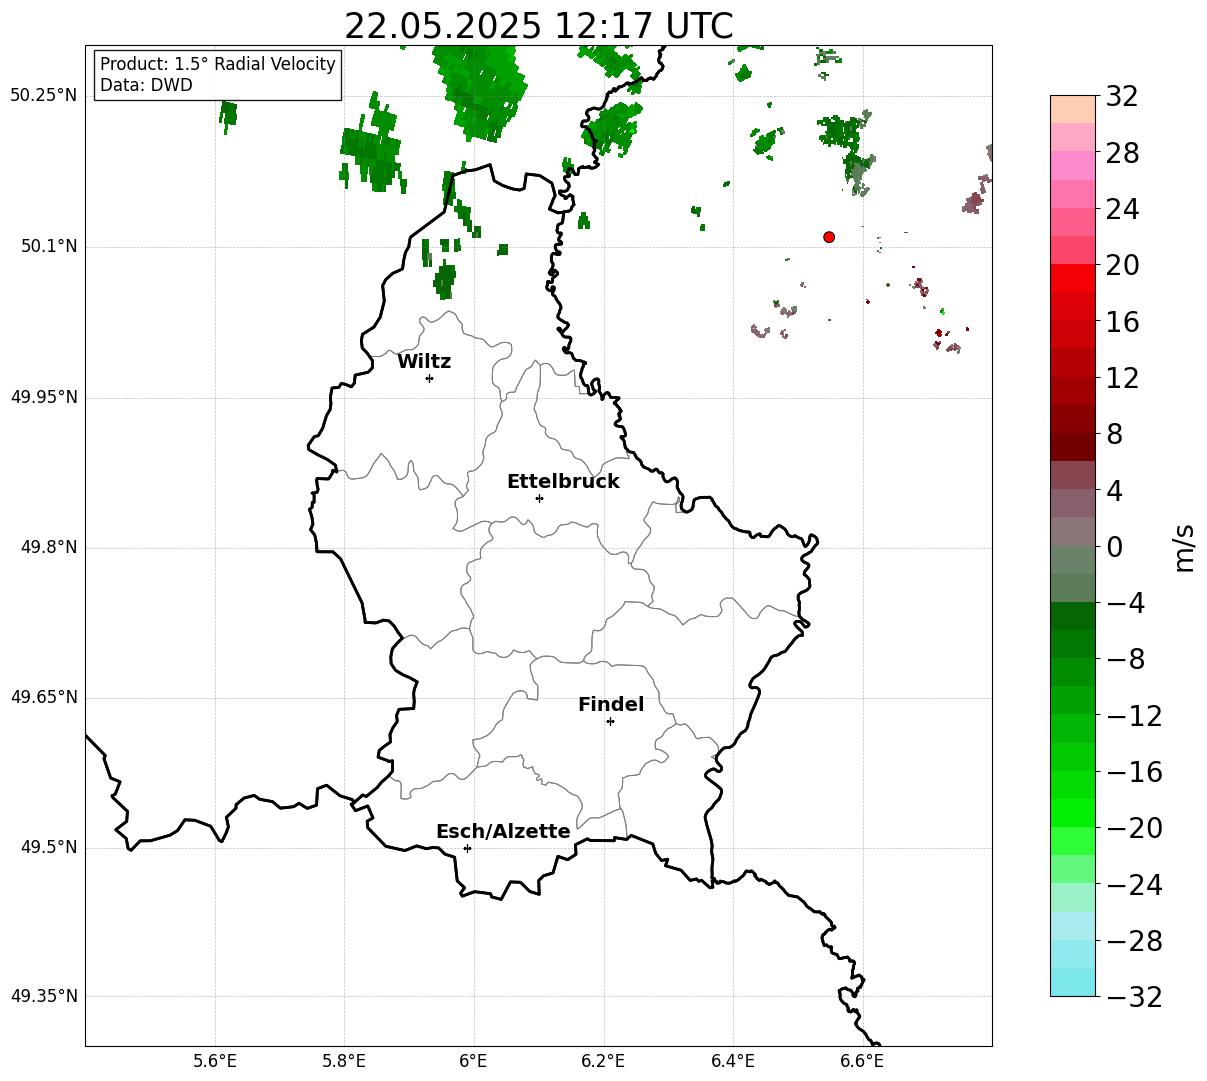Click the 49.65°N latitude label
This screenshot has height=1081, width=1207.
click(44, 698)
